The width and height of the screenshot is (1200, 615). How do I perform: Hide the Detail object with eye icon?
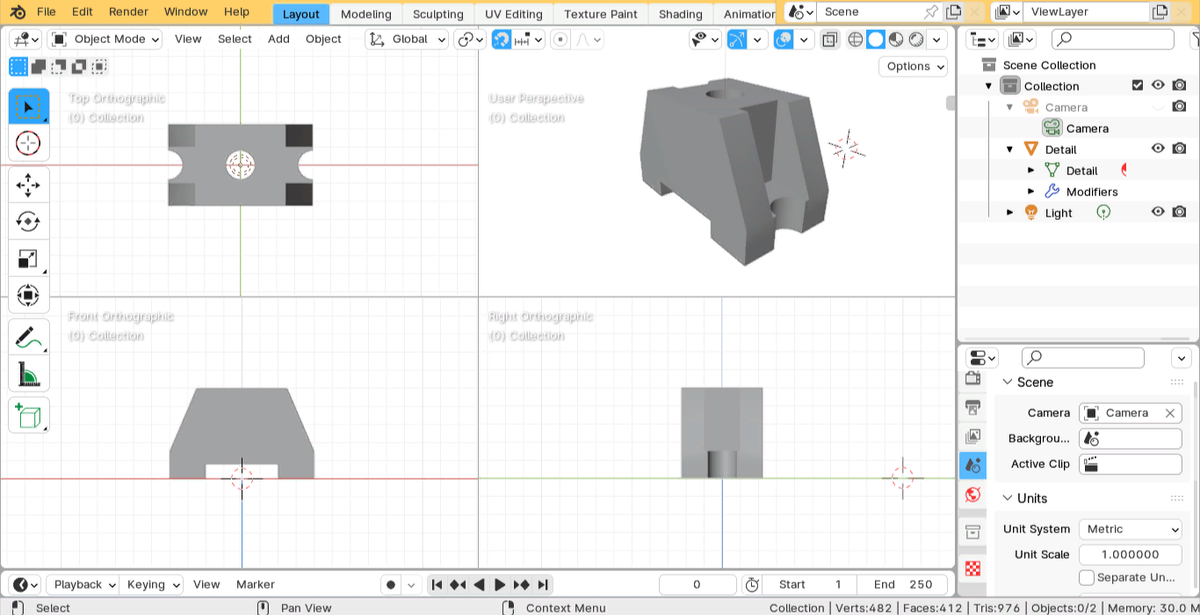pyautogui.click(x=1158, y=149)
